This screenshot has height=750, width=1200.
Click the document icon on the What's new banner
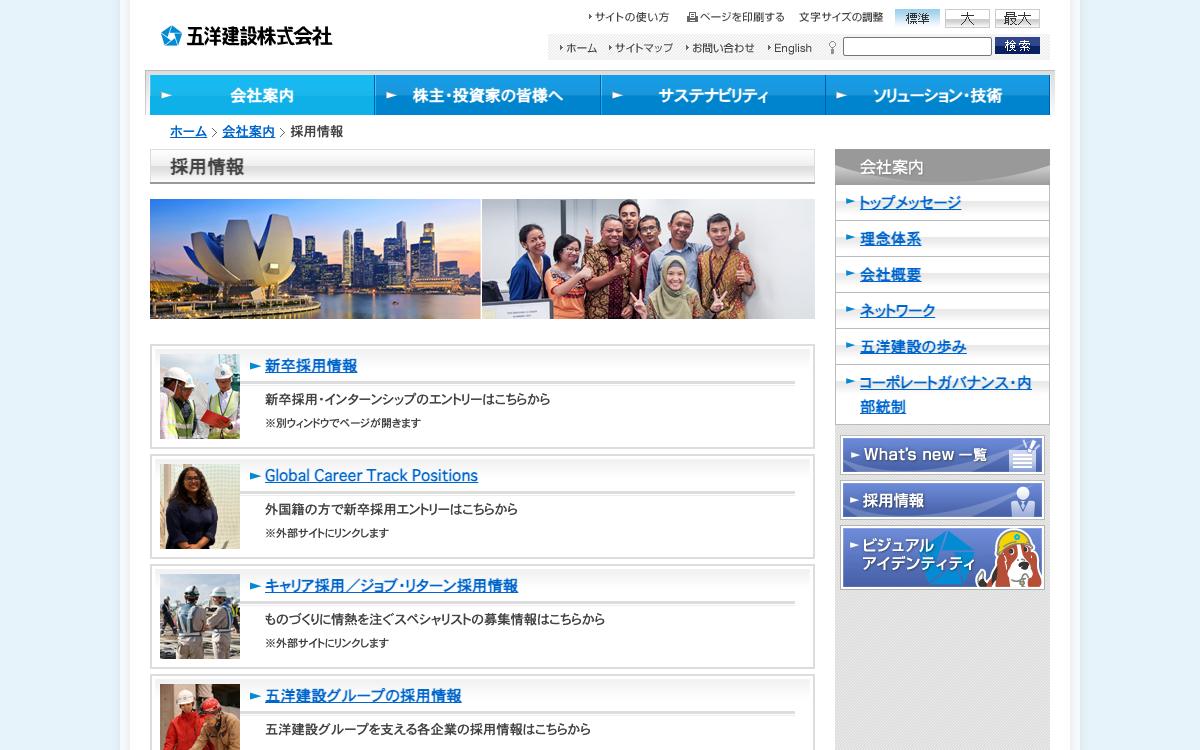(1022, 457)
